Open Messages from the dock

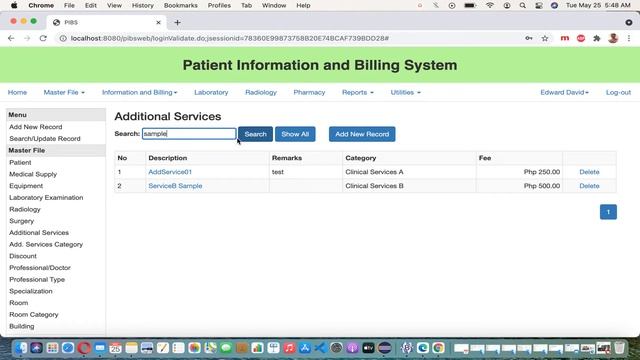click(x=226, y=348)
